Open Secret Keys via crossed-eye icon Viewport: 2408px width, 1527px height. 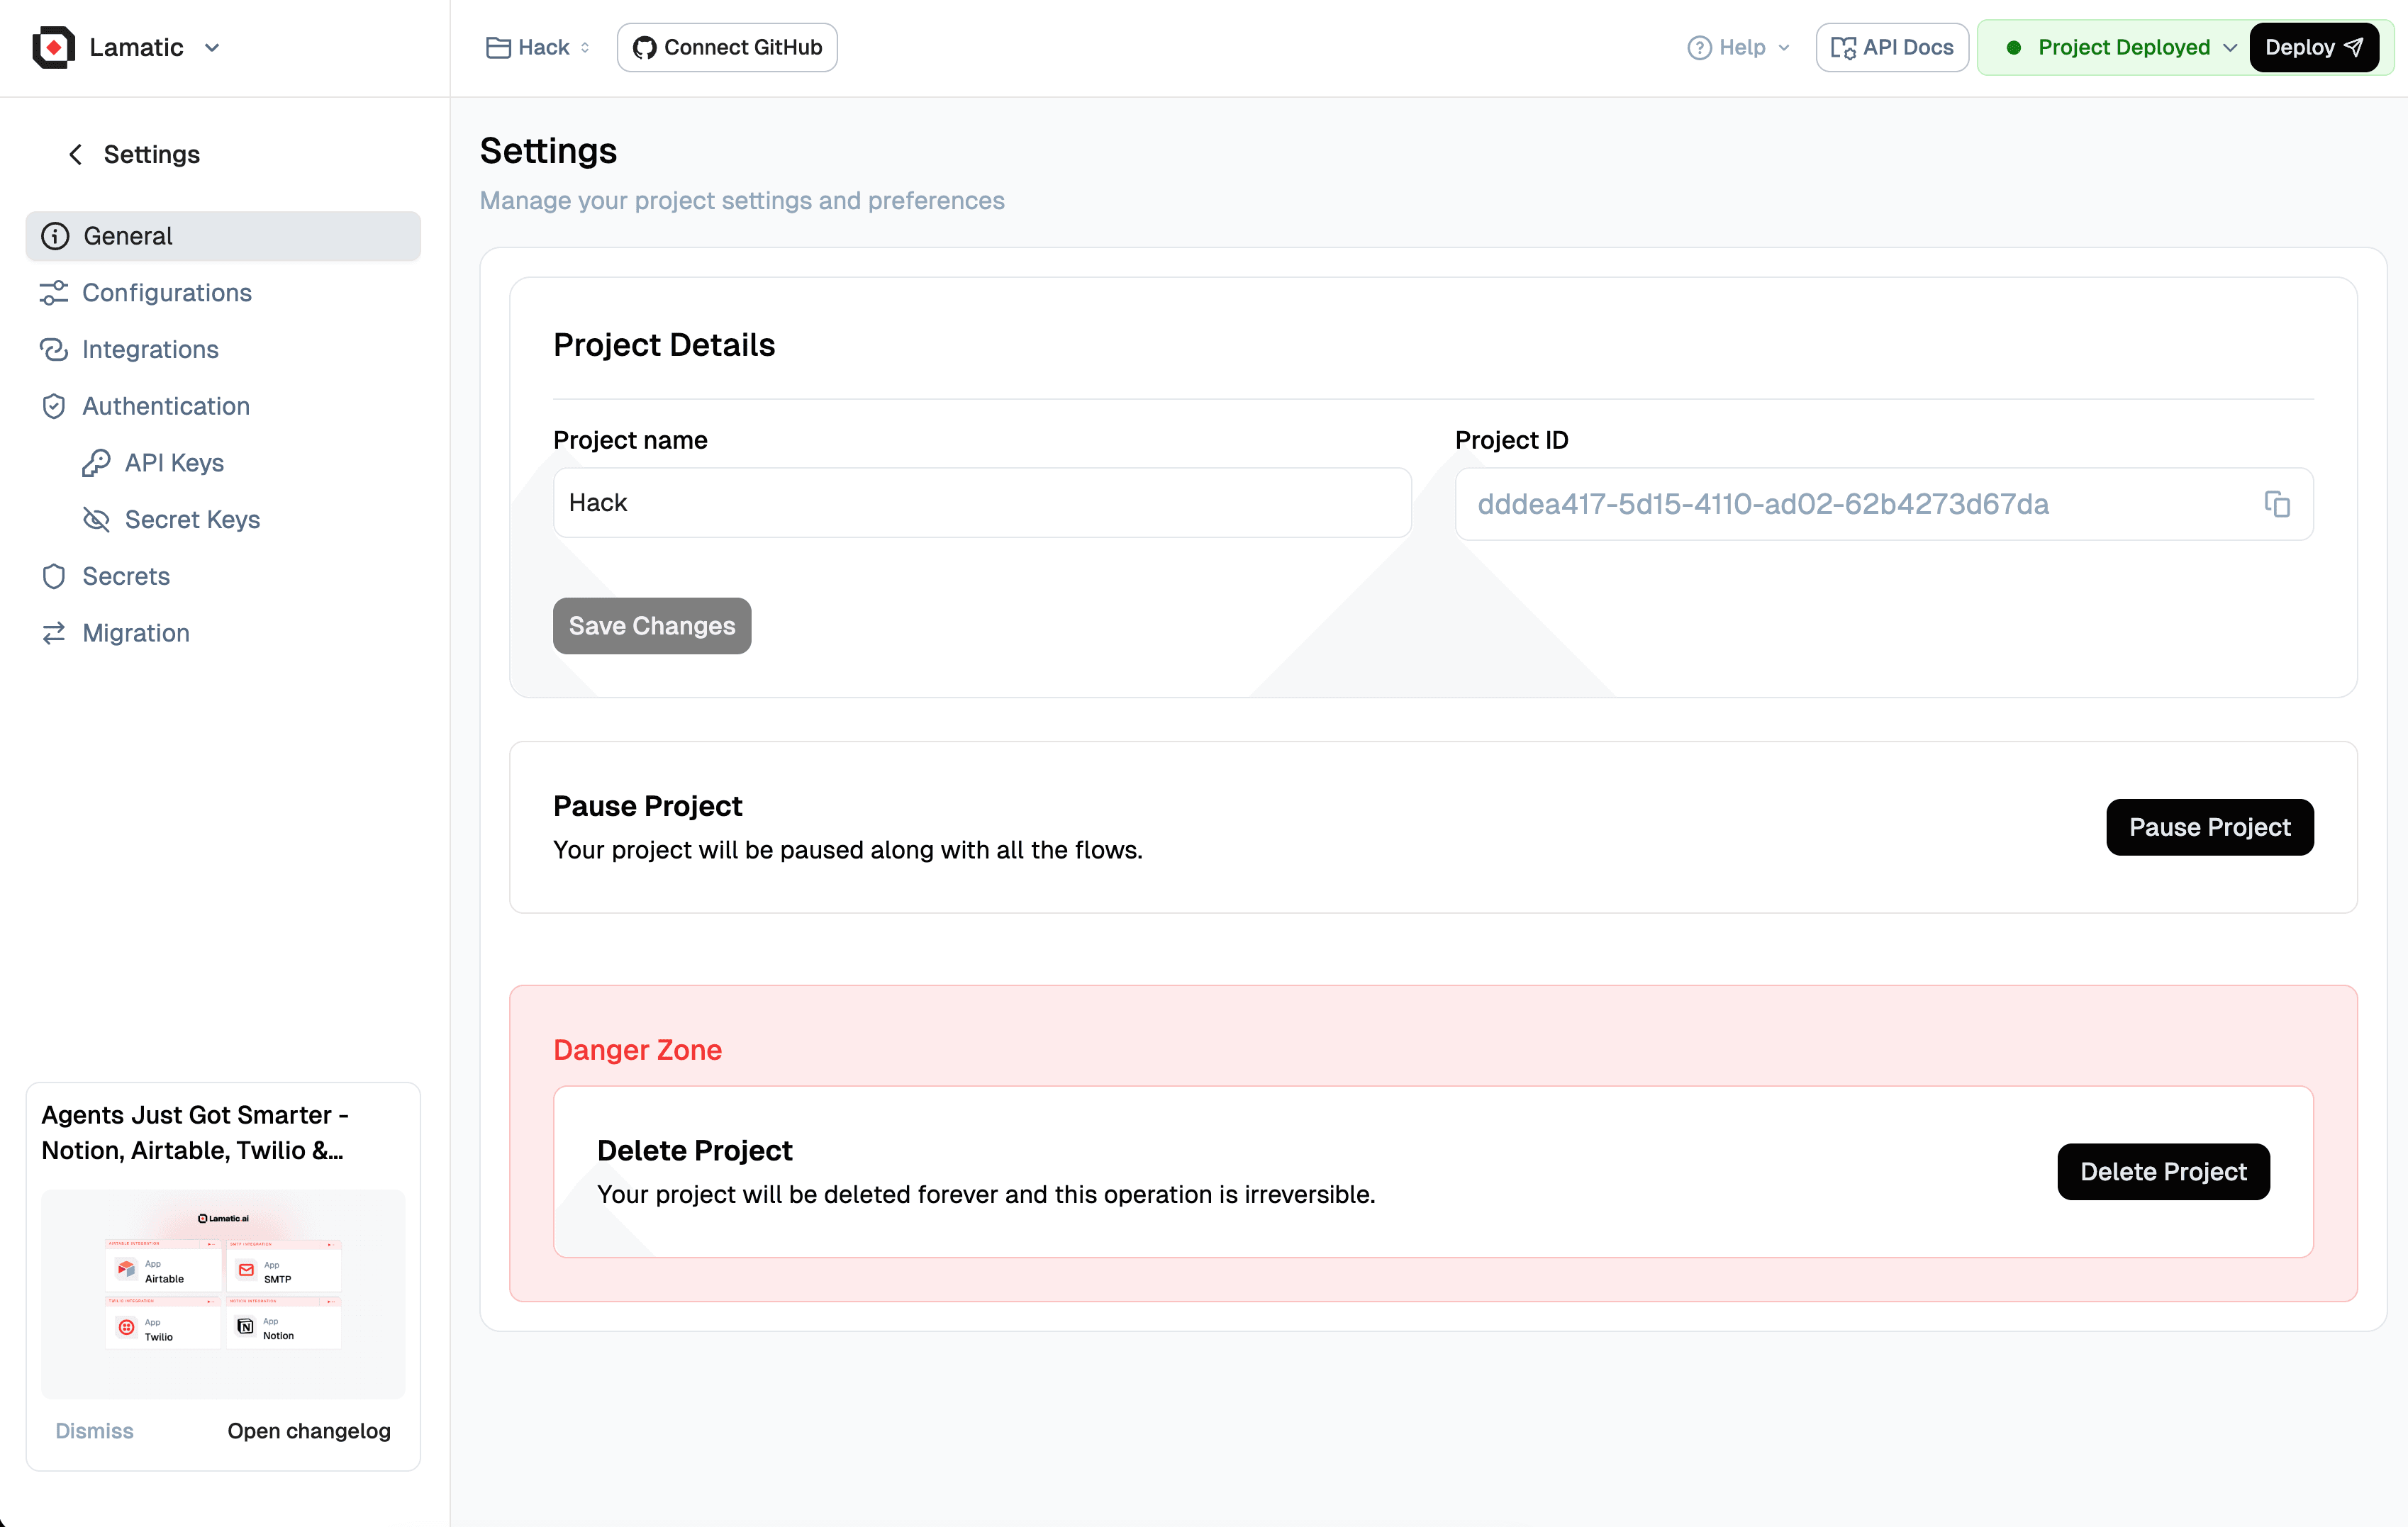[x=96, y=519]
